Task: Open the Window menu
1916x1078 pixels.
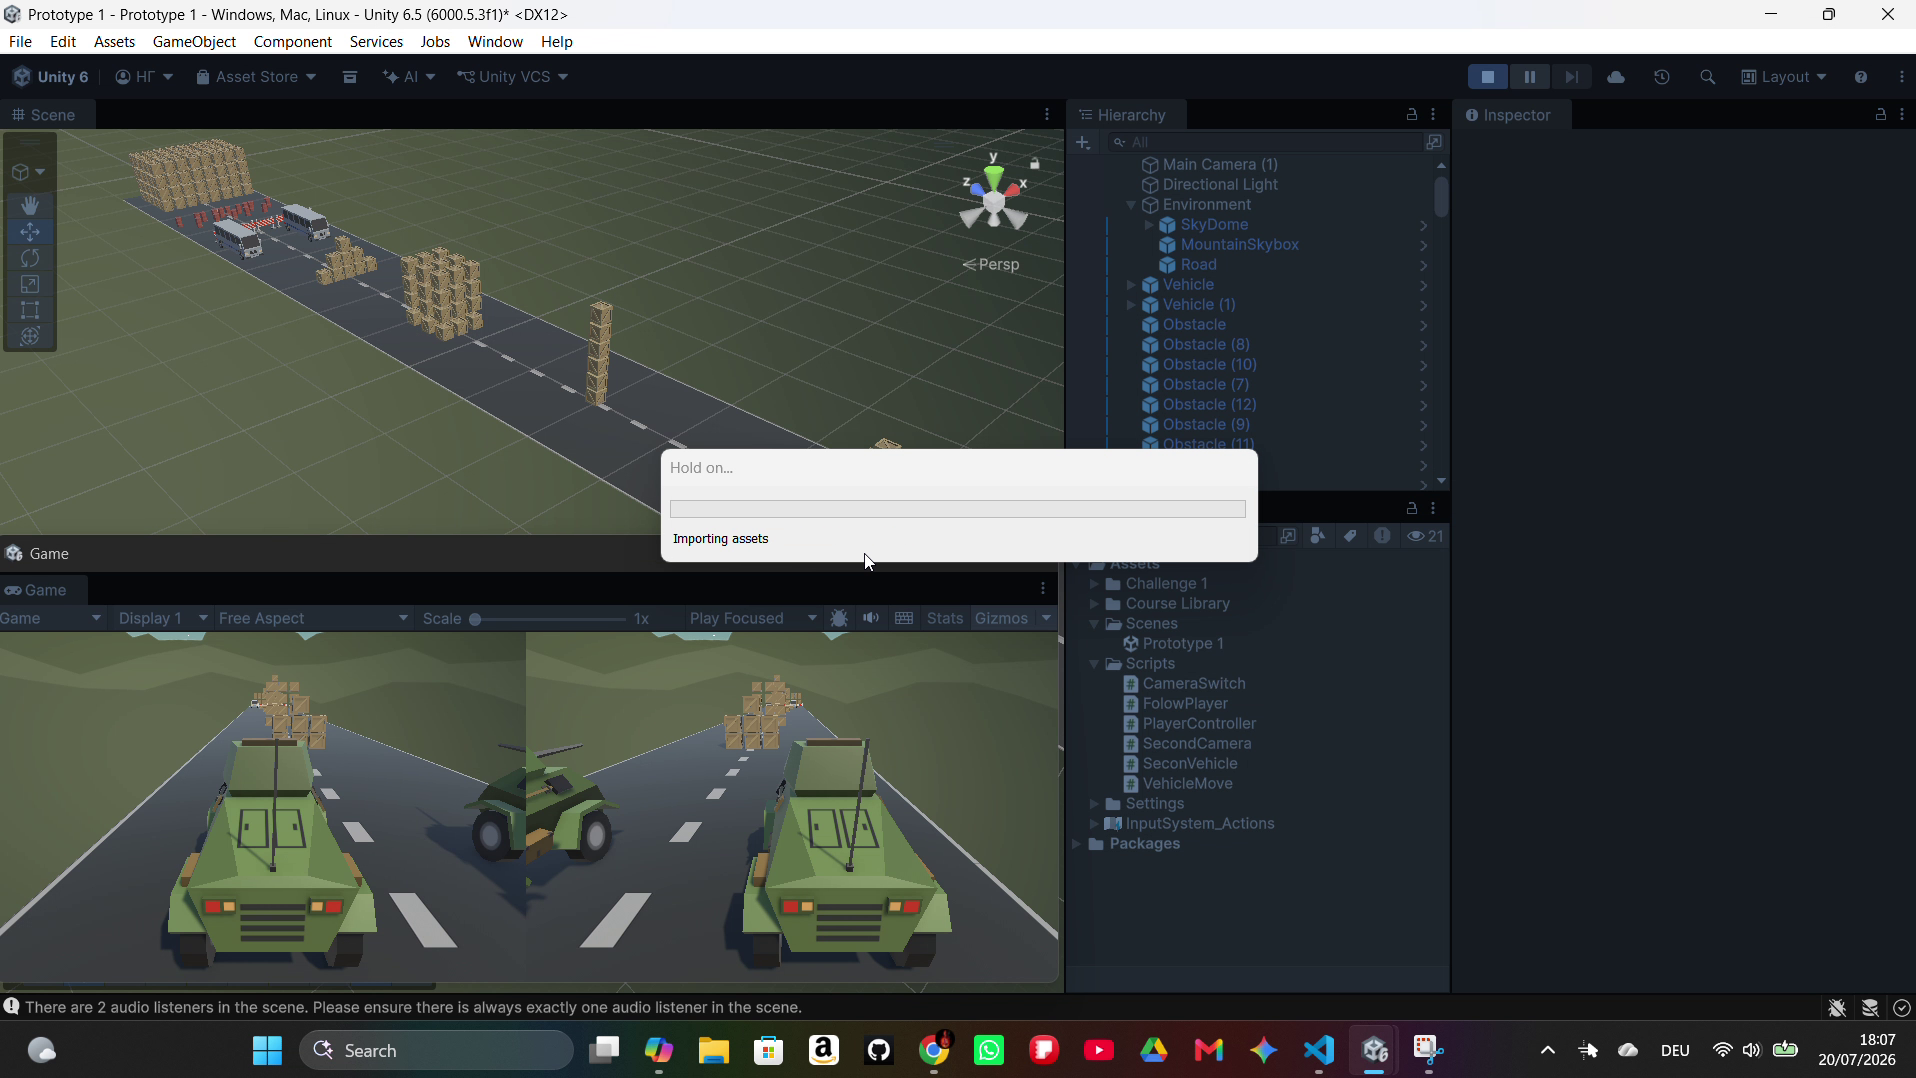Action: click(495, 41)
